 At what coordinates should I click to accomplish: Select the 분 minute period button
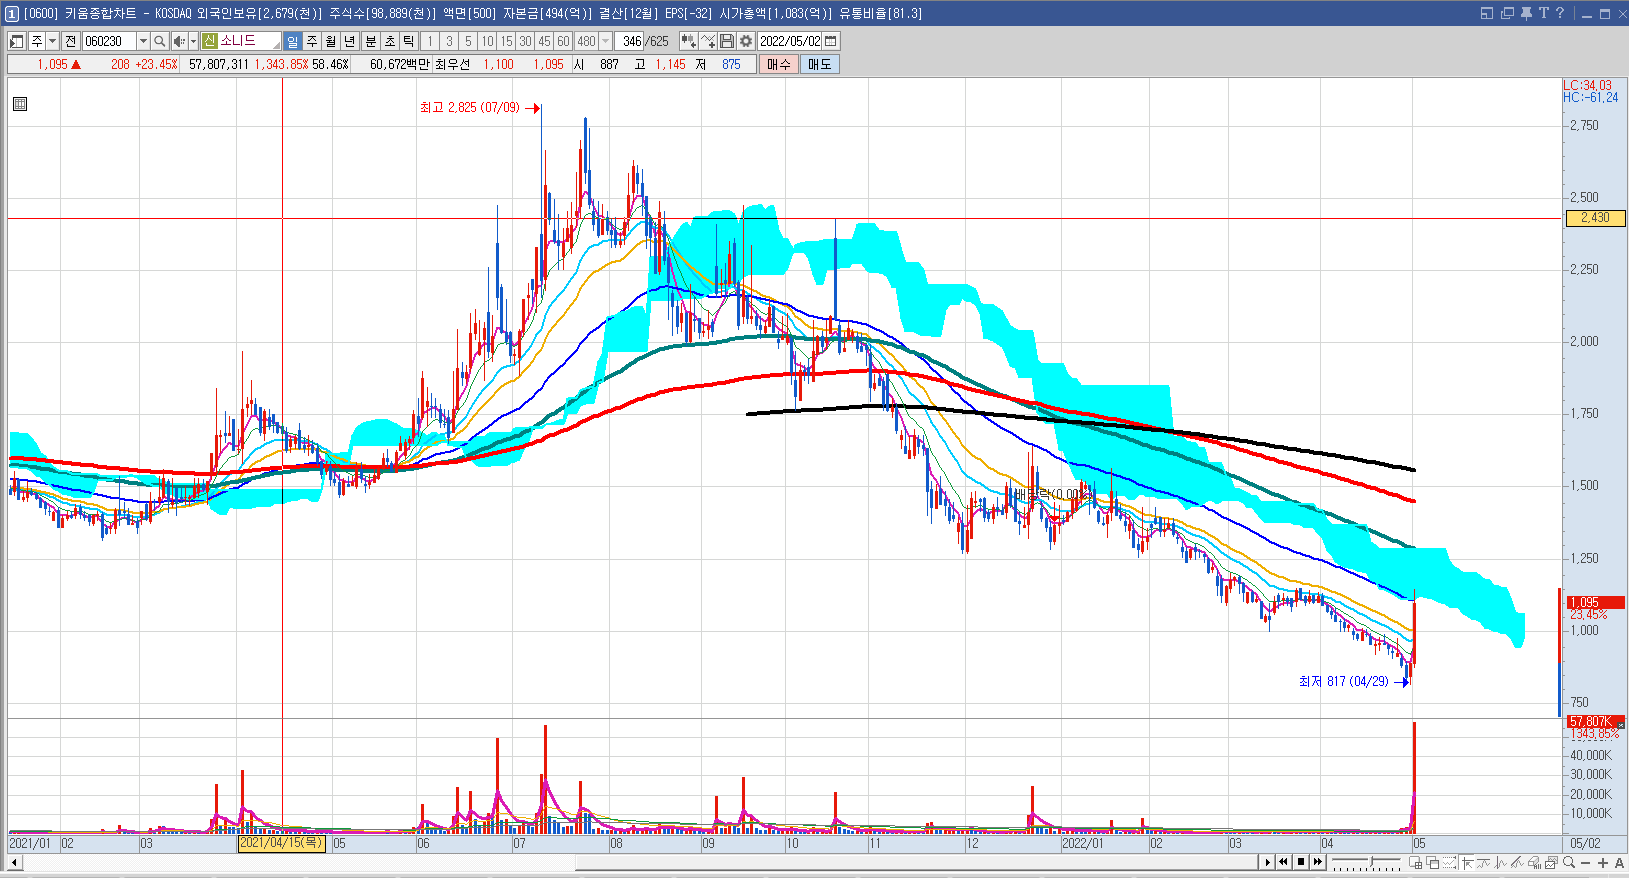370,41
